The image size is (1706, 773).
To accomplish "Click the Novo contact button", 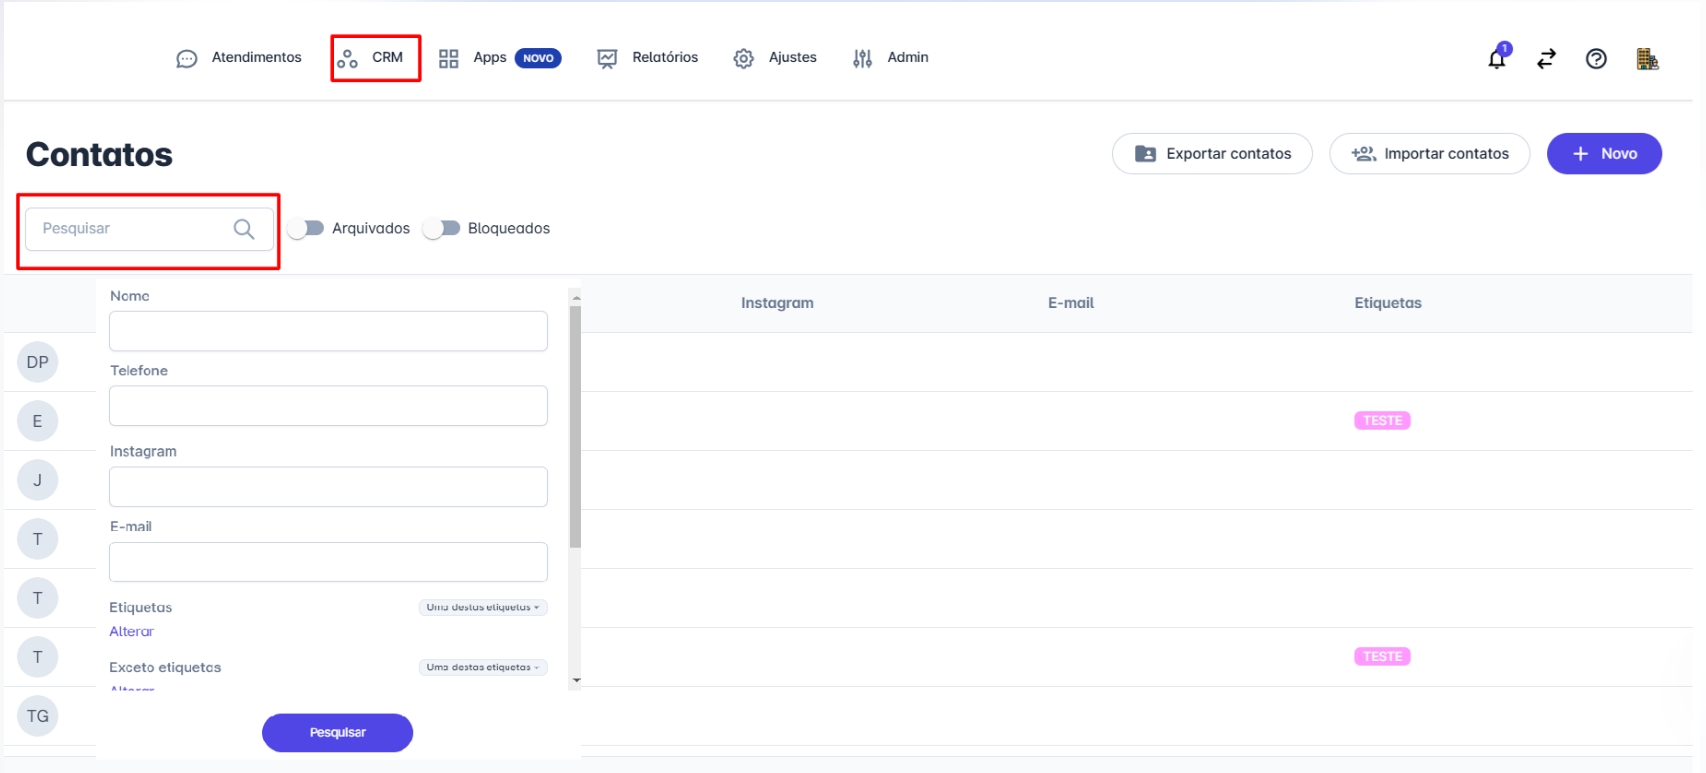I will pos(1604,154).
